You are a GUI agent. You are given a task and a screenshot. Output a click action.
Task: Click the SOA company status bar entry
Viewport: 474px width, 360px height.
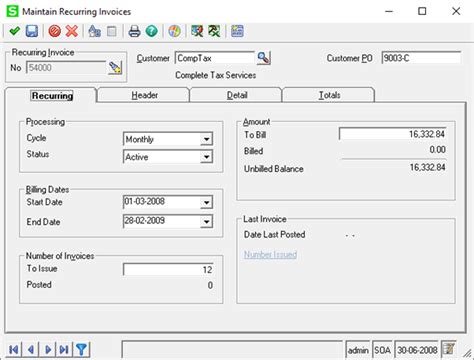point(382,350)
